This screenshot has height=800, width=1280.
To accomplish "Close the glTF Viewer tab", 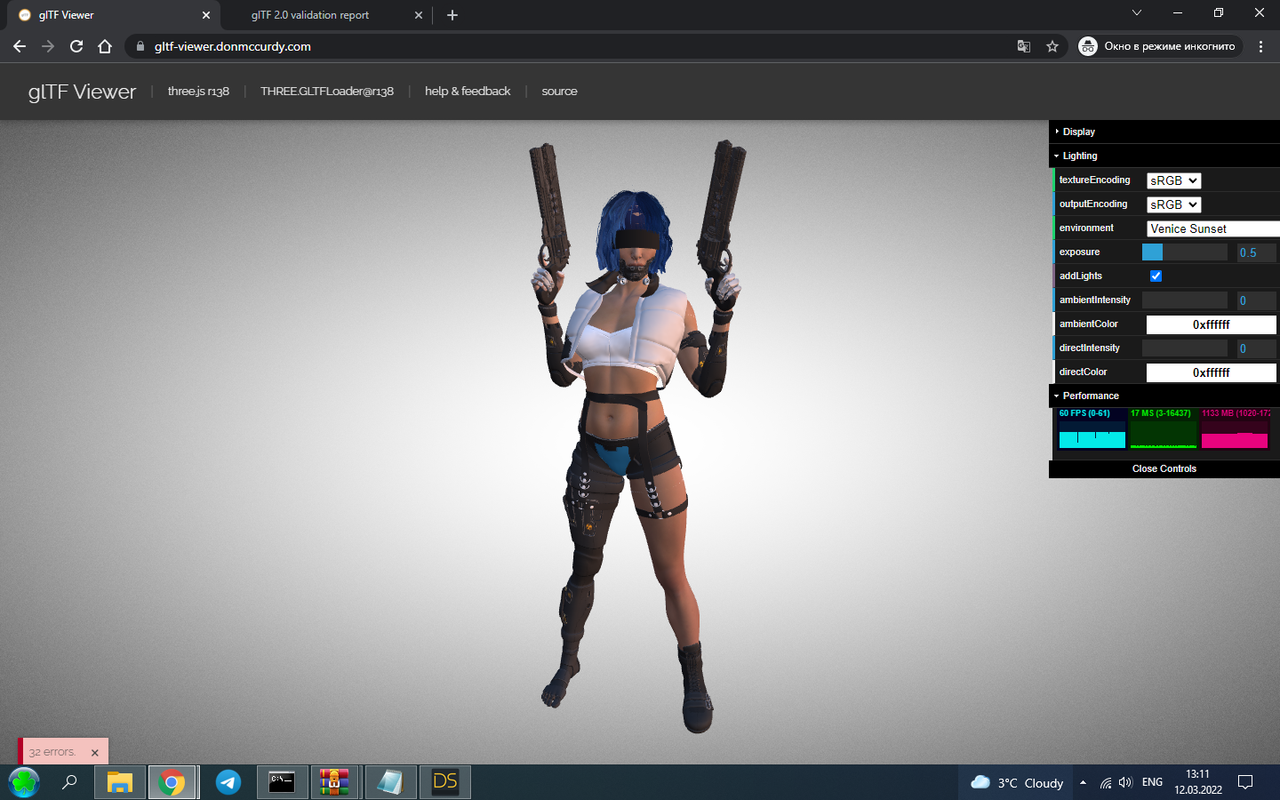I will 207,15.
